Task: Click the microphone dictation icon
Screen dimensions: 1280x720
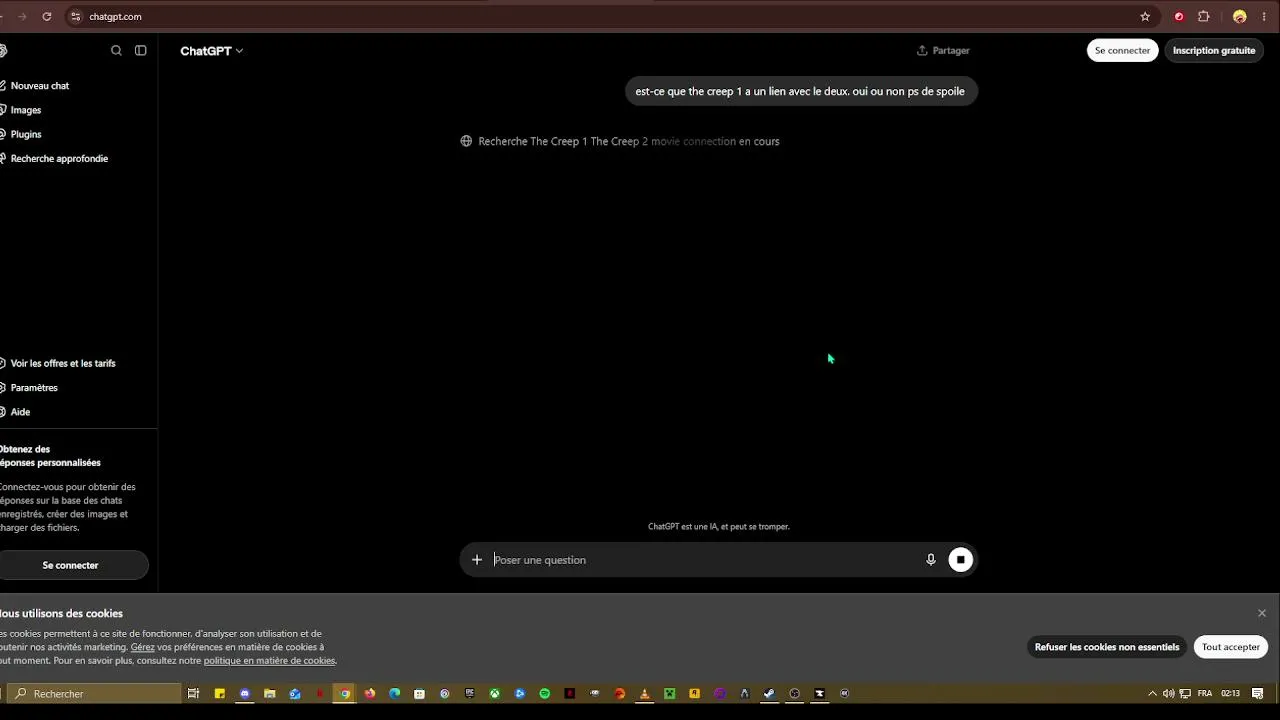Action: click(x=930, y=560)
